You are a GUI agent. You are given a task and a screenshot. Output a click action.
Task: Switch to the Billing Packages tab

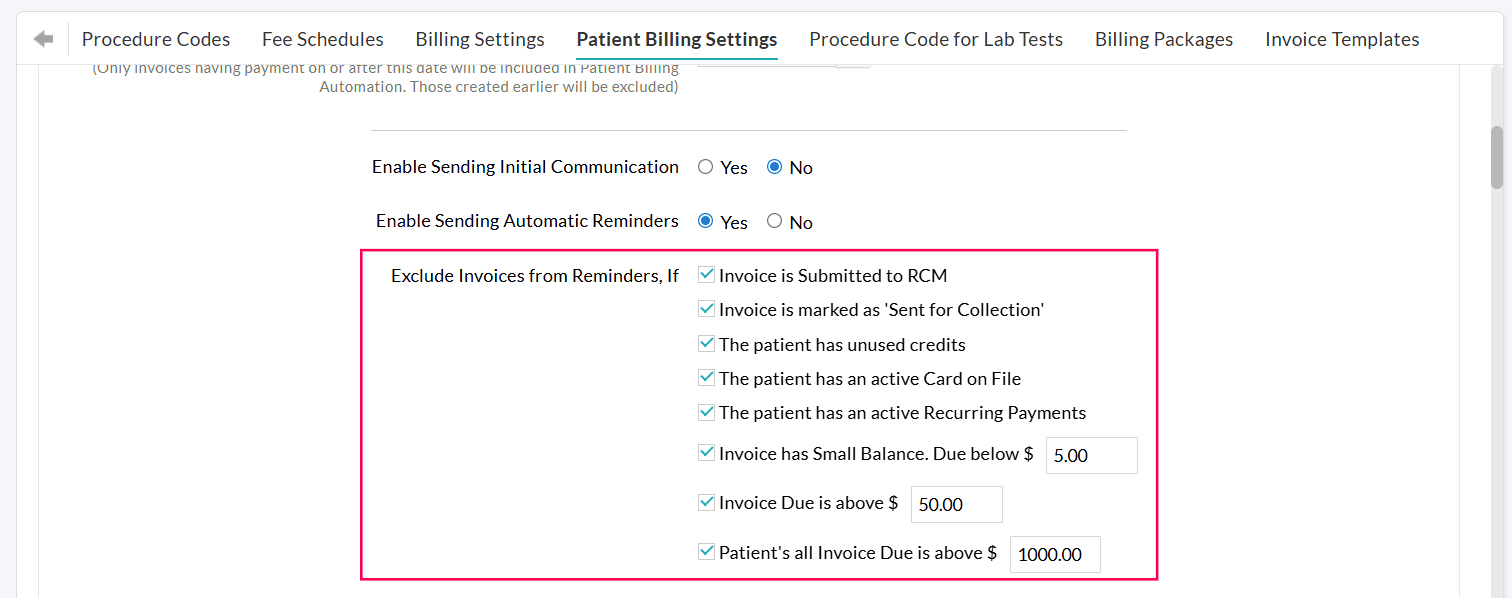1163,39
